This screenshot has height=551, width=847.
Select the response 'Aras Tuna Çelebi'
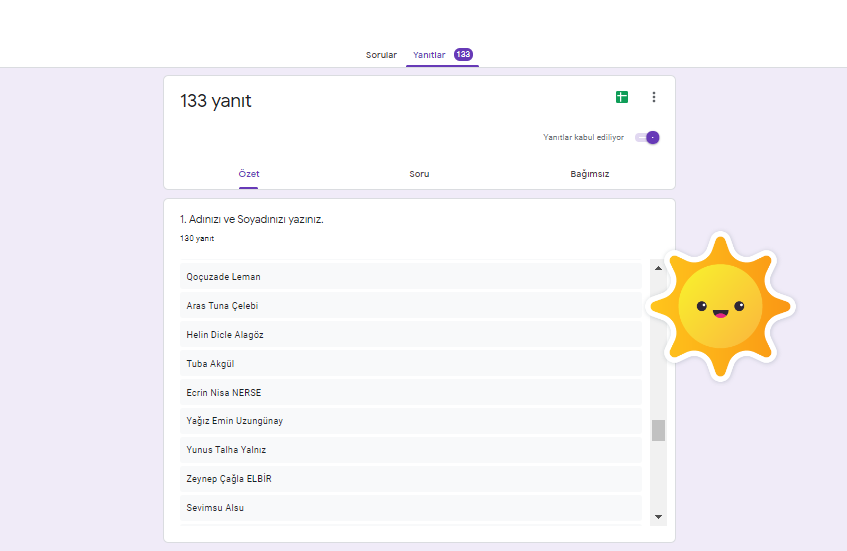pos(411,306)
